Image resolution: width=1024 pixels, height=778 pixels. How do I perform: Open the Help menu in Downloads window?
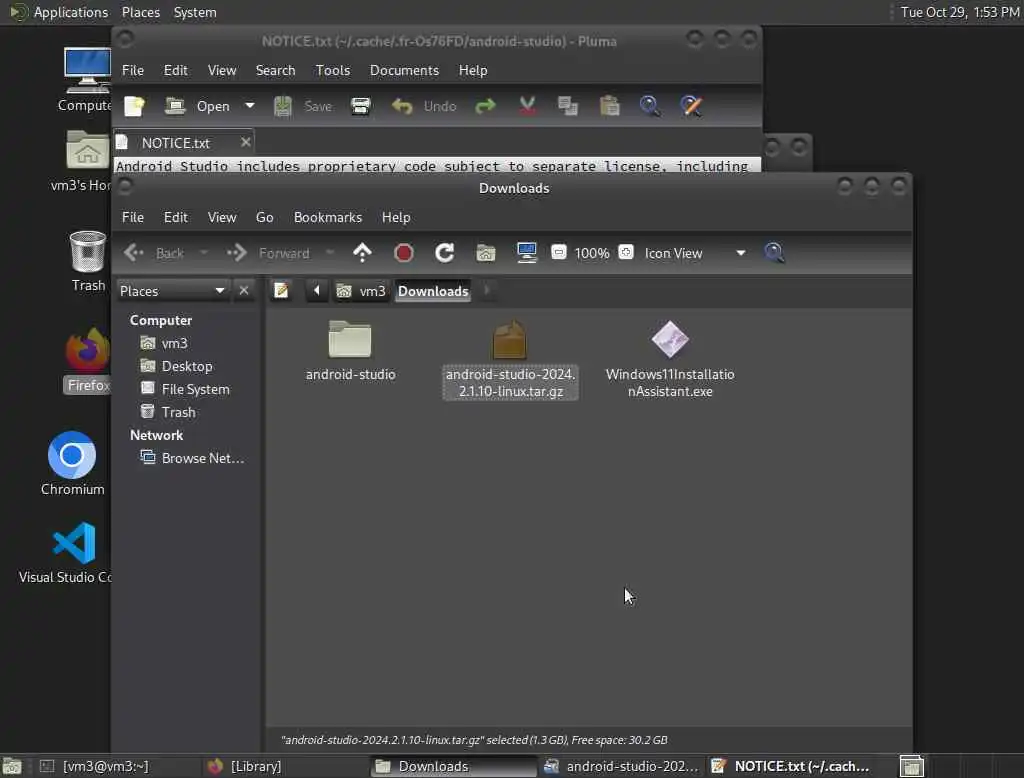pos(396,217)
